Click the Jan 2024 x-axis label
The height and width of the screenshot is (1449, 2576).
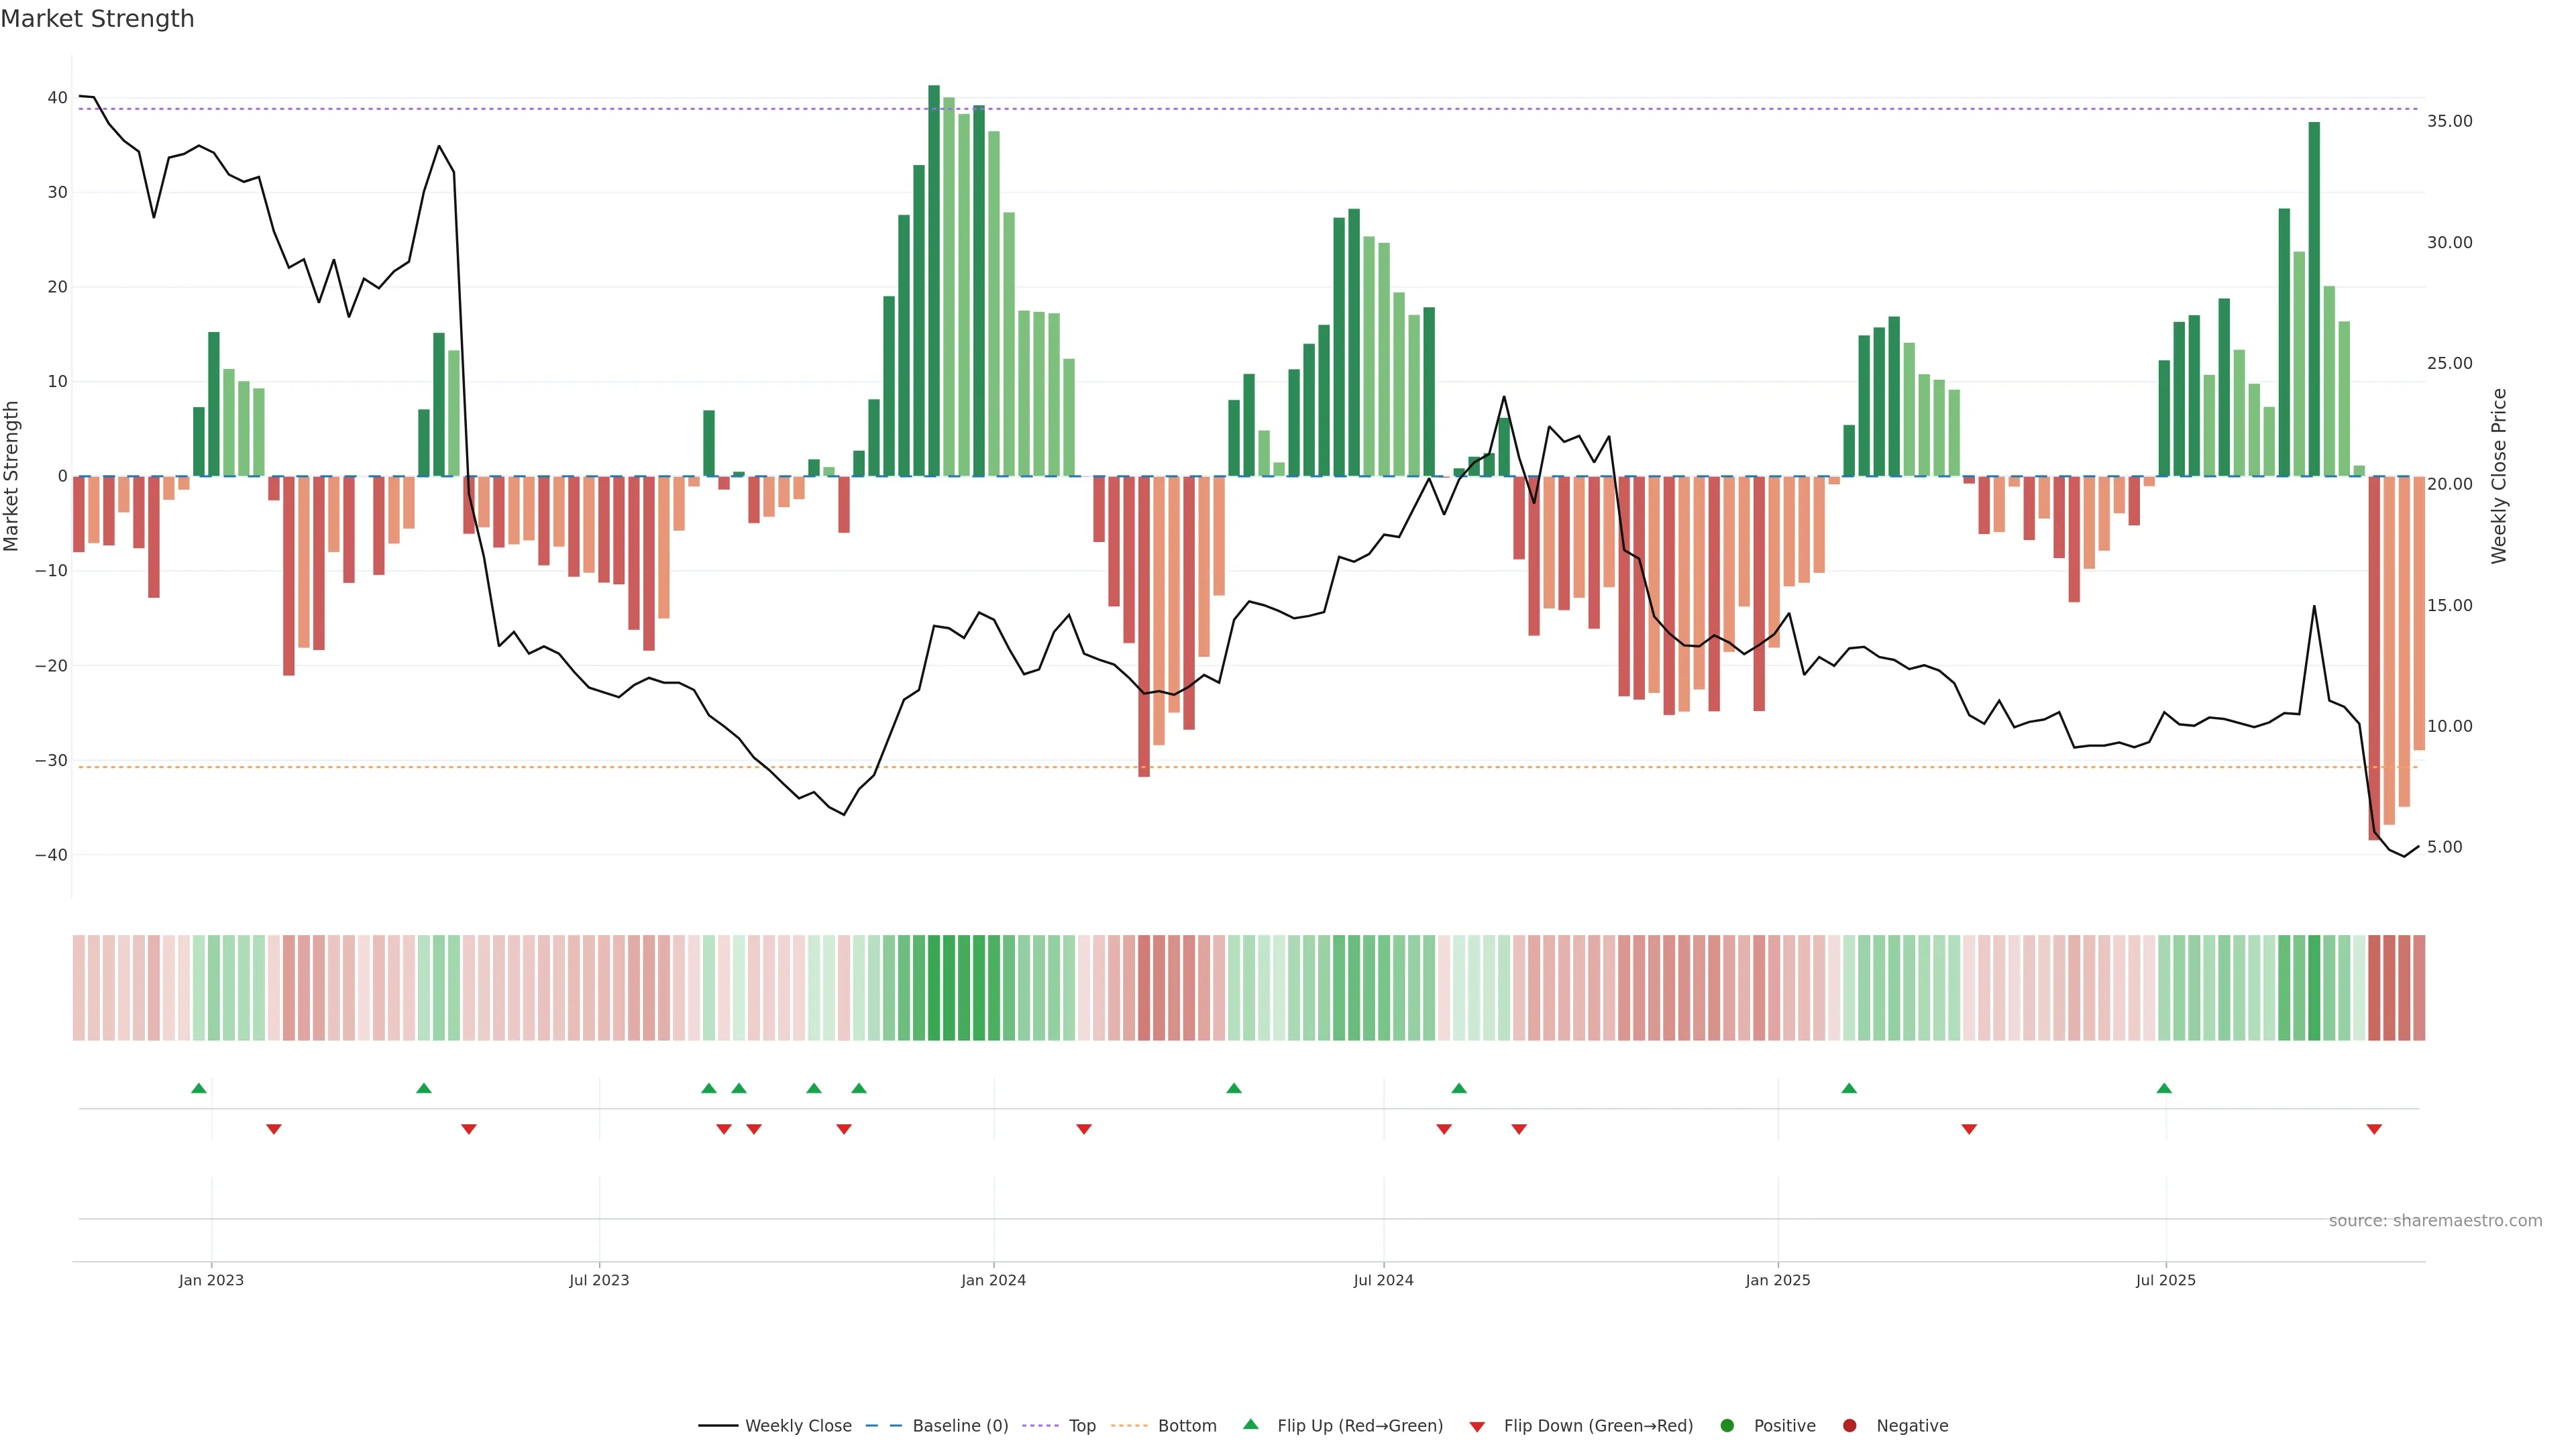pyautogui.click(x=993, y=1280)
